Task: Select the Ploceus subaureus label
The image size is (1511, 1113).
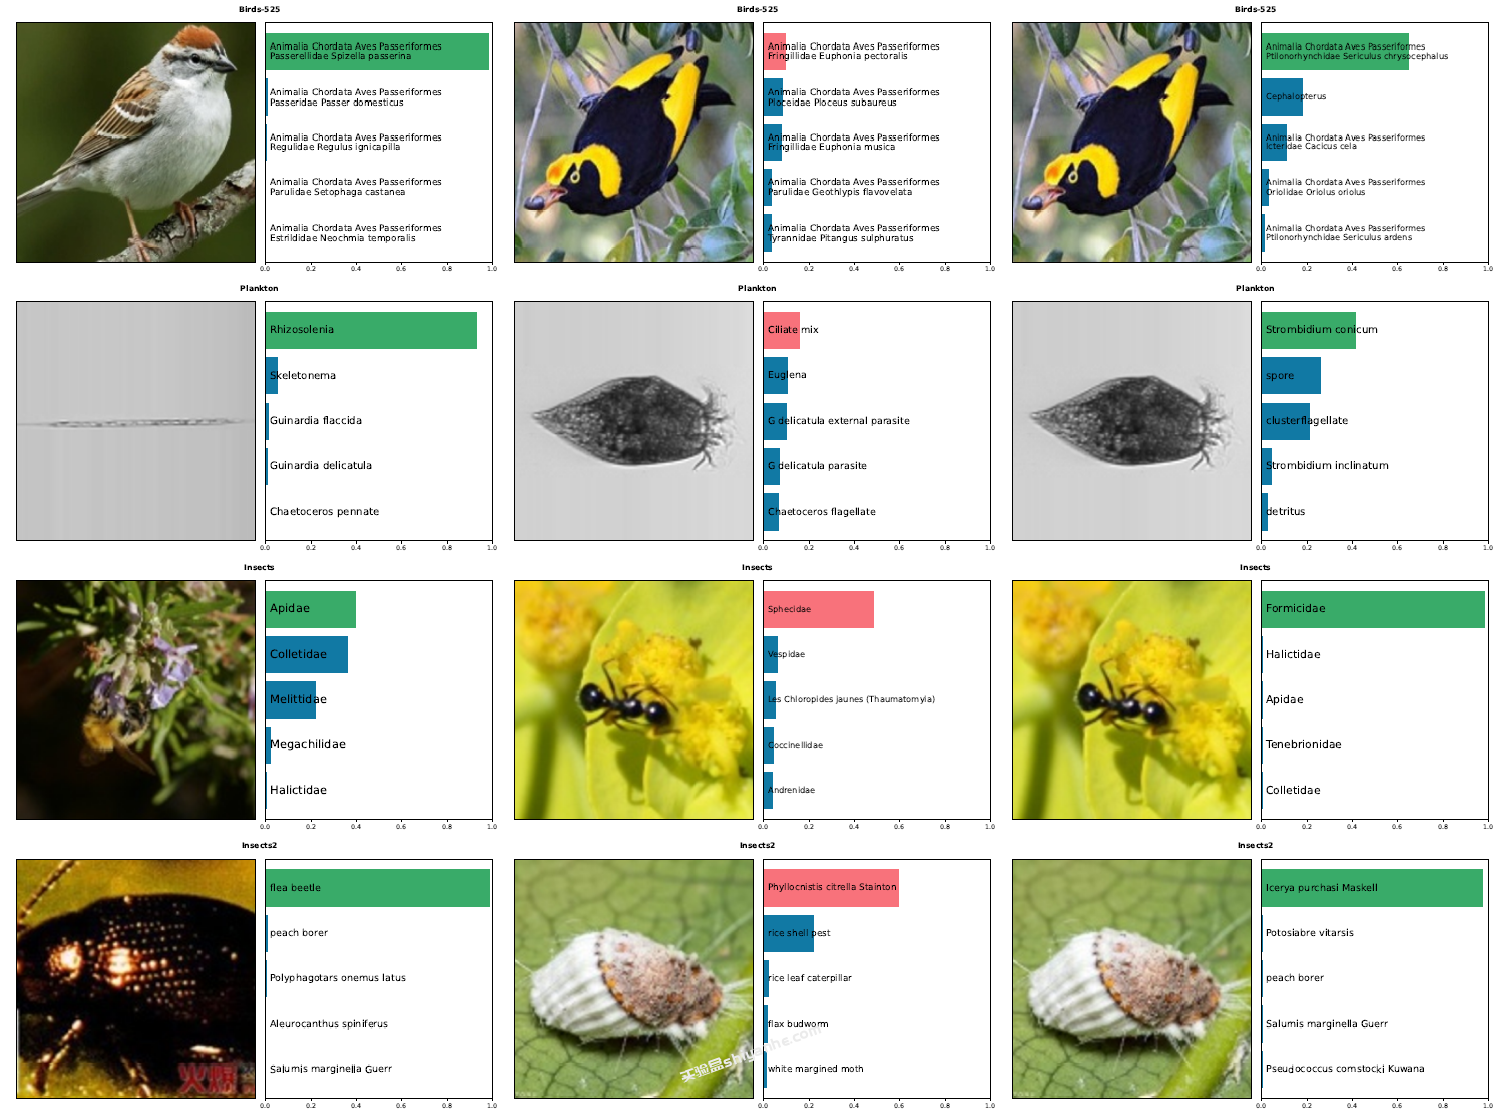Action: (x=853, y=97)
